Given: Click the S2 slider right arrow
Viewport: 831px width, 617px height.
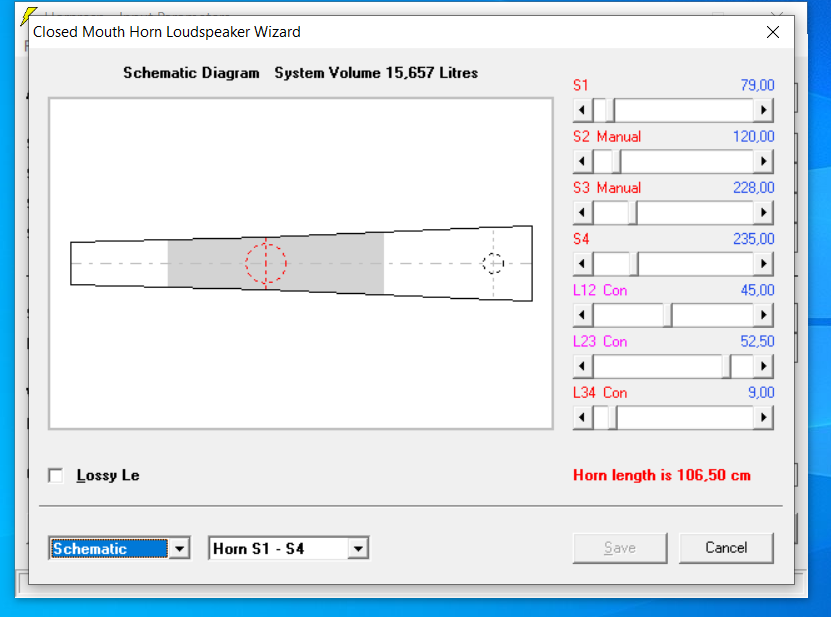Looking at the screenshot, I should [763, 161].
